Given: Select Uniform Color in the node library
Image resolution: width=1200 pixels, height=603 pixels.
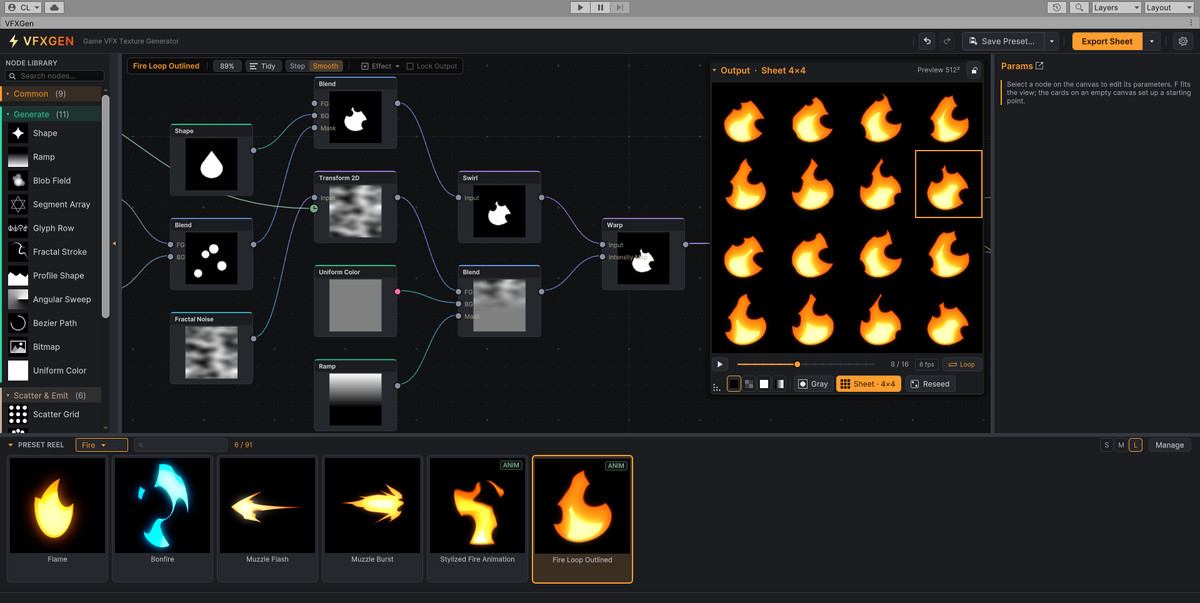Looking at the screenshot, I should pos(52,370).
